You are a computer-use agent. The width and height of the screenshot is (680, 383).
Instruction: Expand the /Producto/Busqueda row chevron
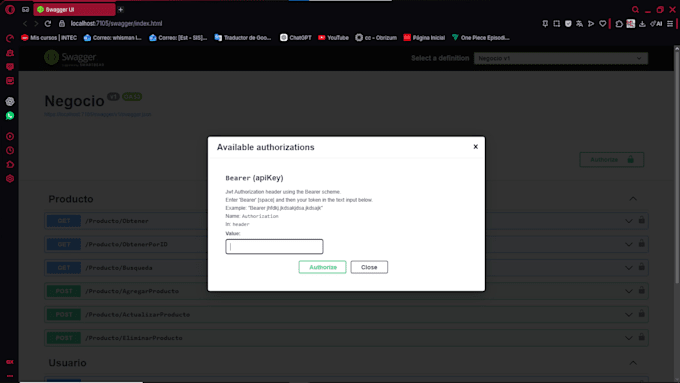coord(628,268)
